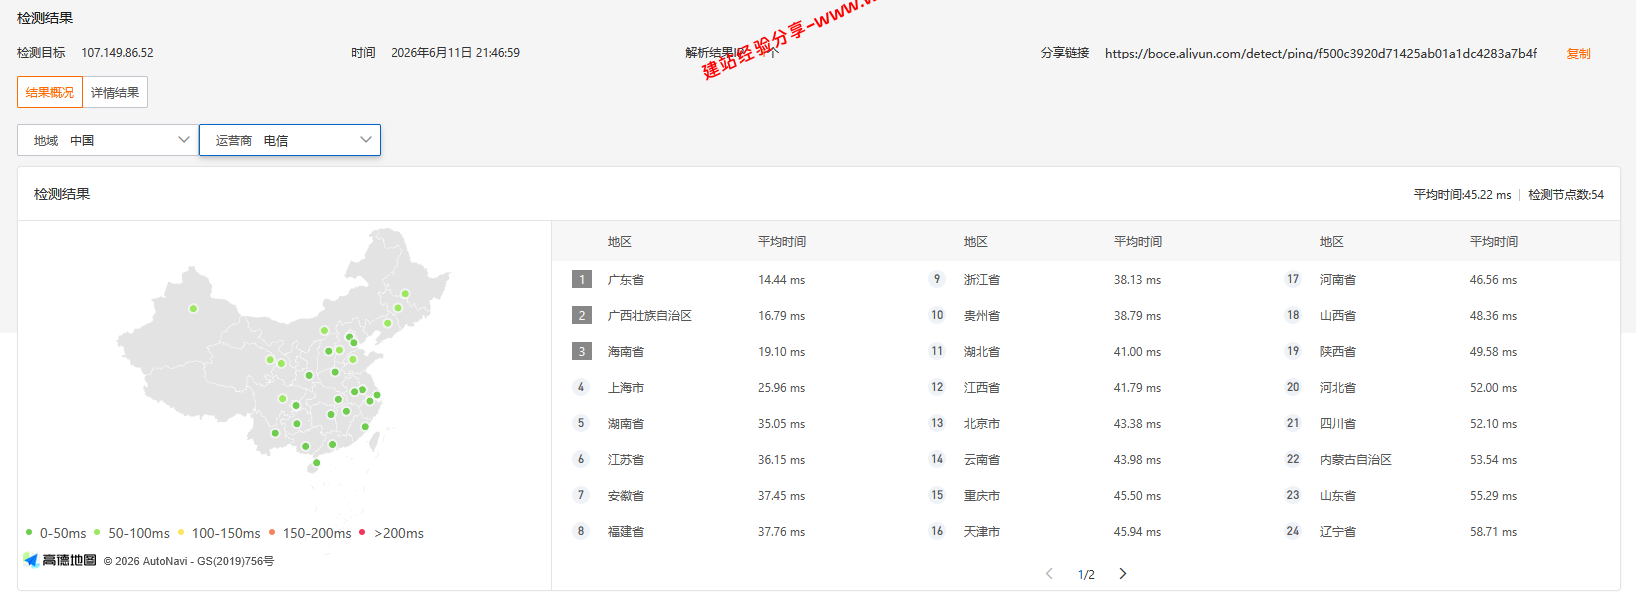Viewport: 1636px width, 600px height.
Task: Click the 100-150ms legend entry
Action: 219,533
